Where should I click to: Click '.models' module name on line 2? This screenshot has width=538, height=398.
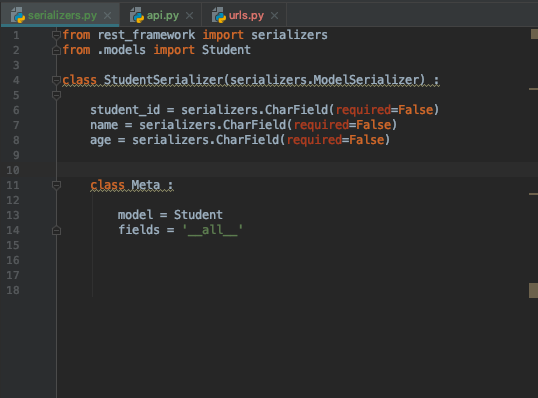tap(121, 50)
